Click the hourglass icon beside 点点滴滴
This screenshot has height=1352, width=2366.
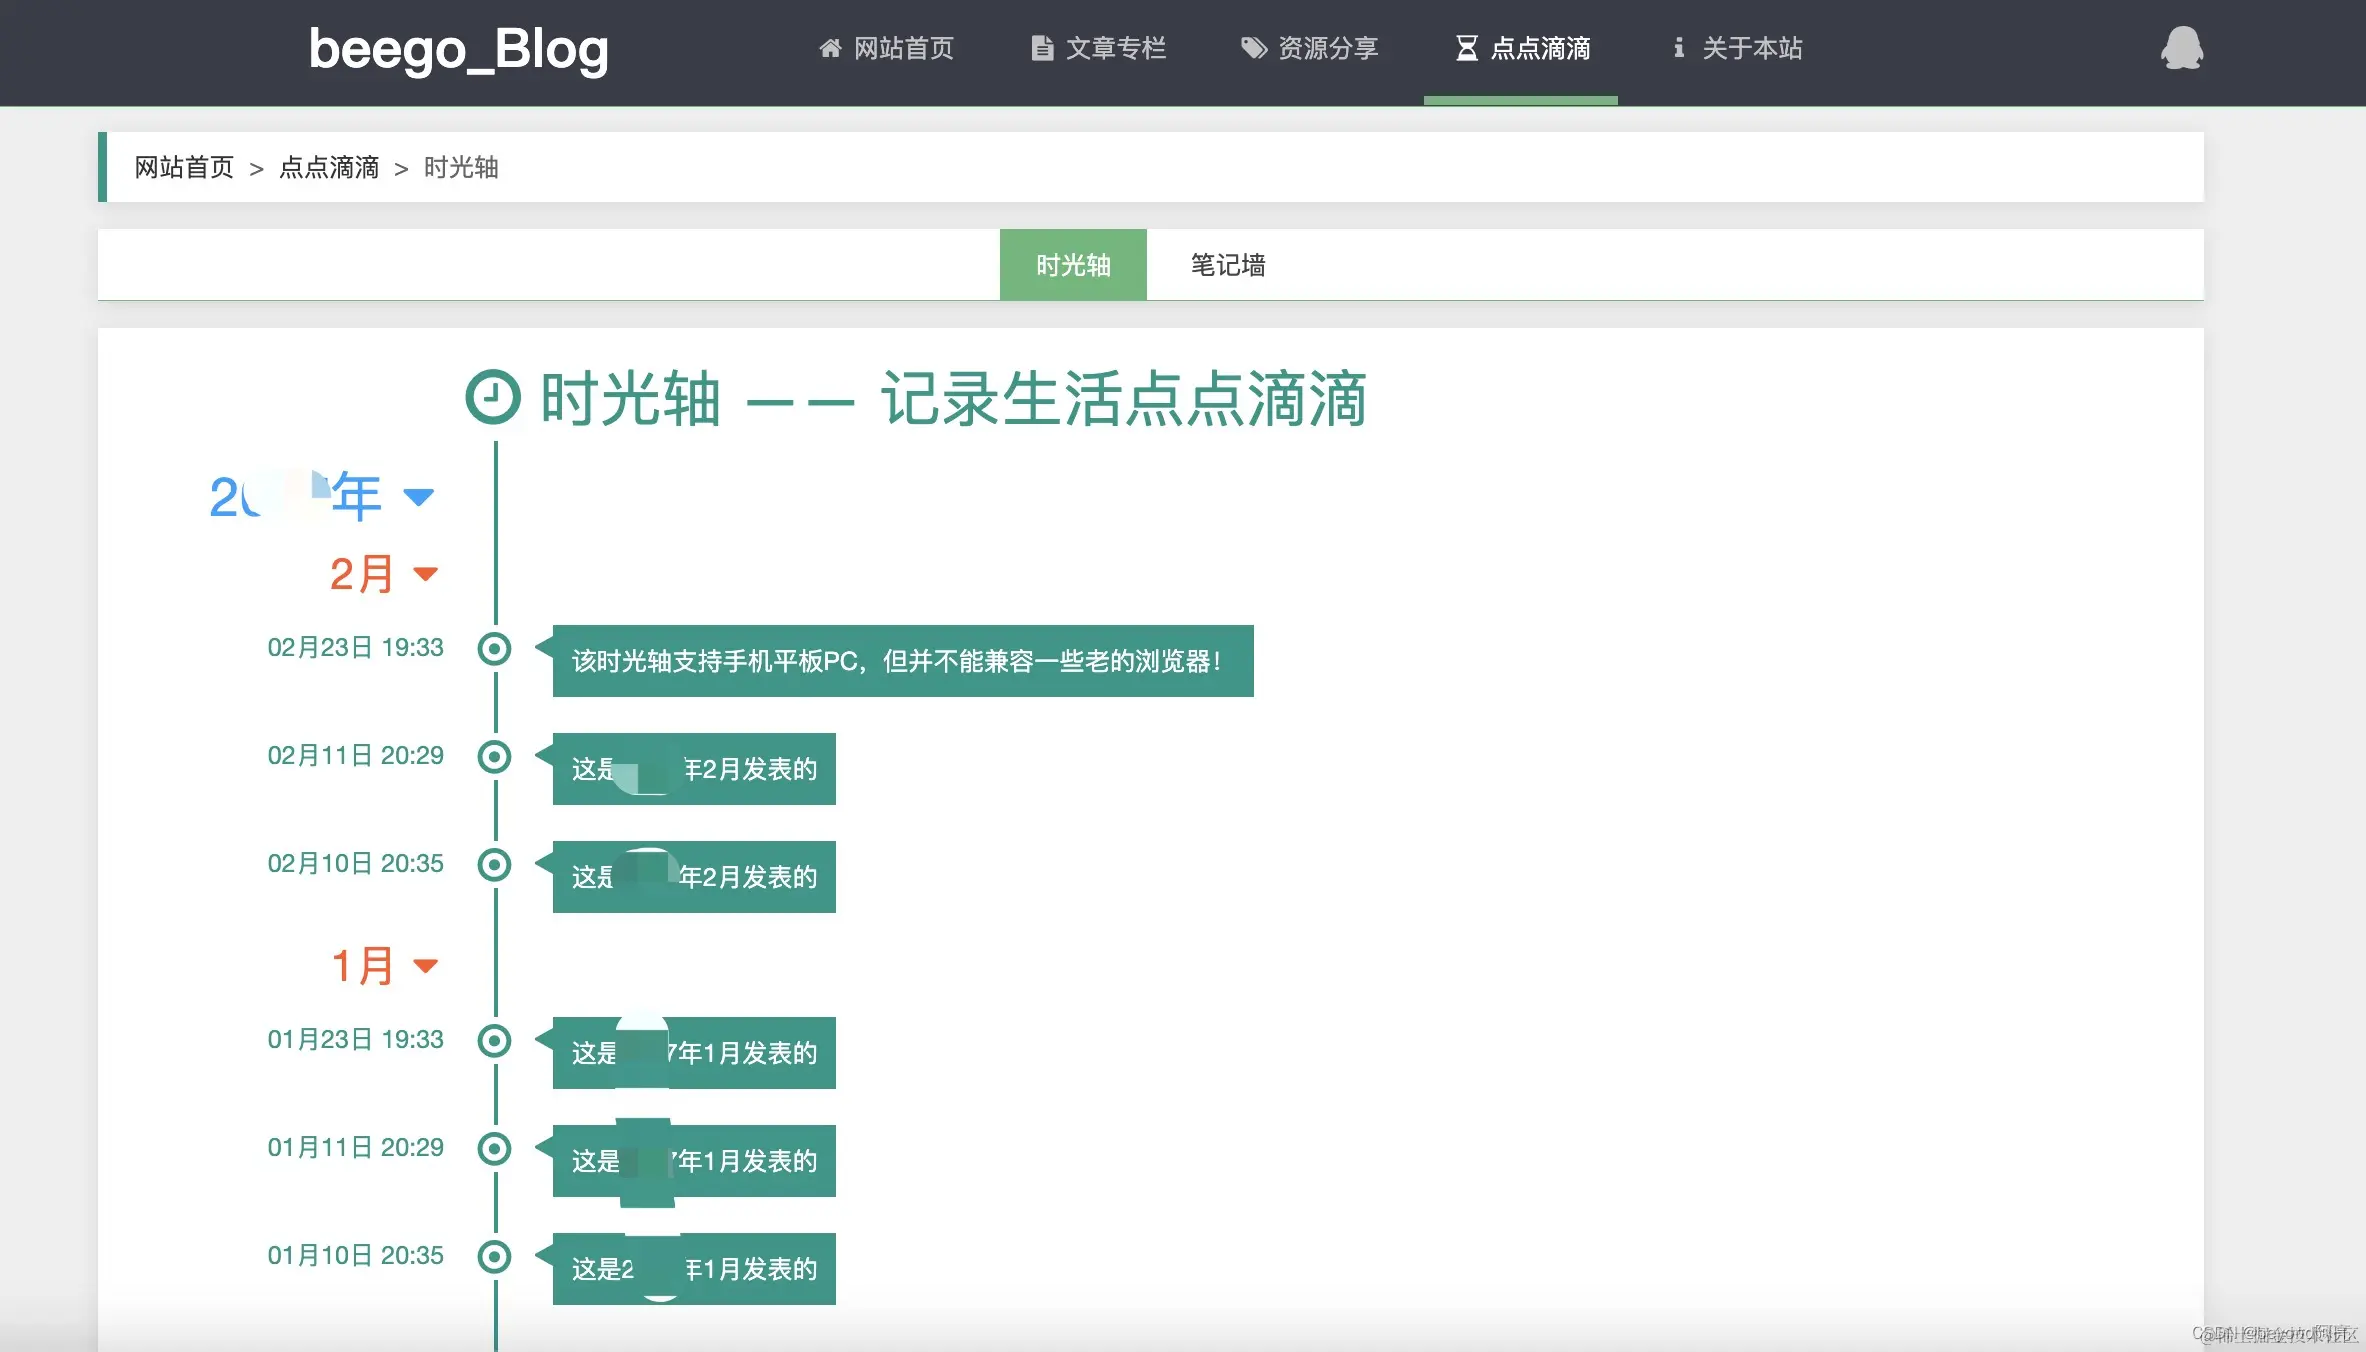click(1466, 48)
